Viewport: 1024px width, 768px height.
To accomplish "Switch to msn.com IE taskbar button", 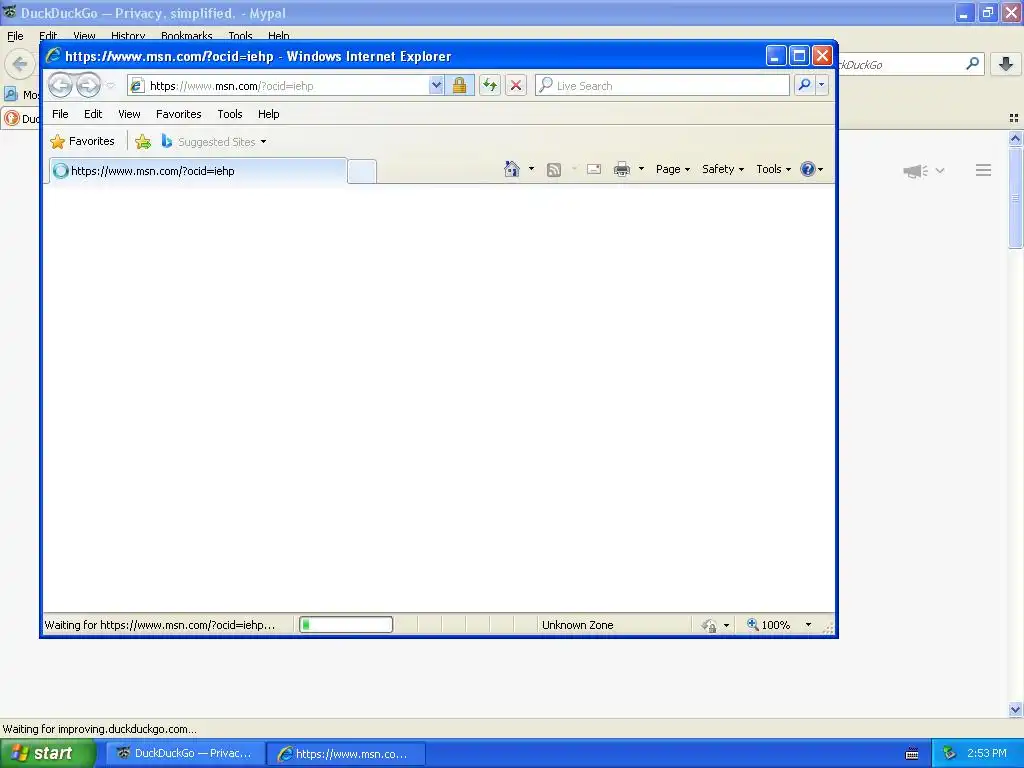I will (346, 754).
